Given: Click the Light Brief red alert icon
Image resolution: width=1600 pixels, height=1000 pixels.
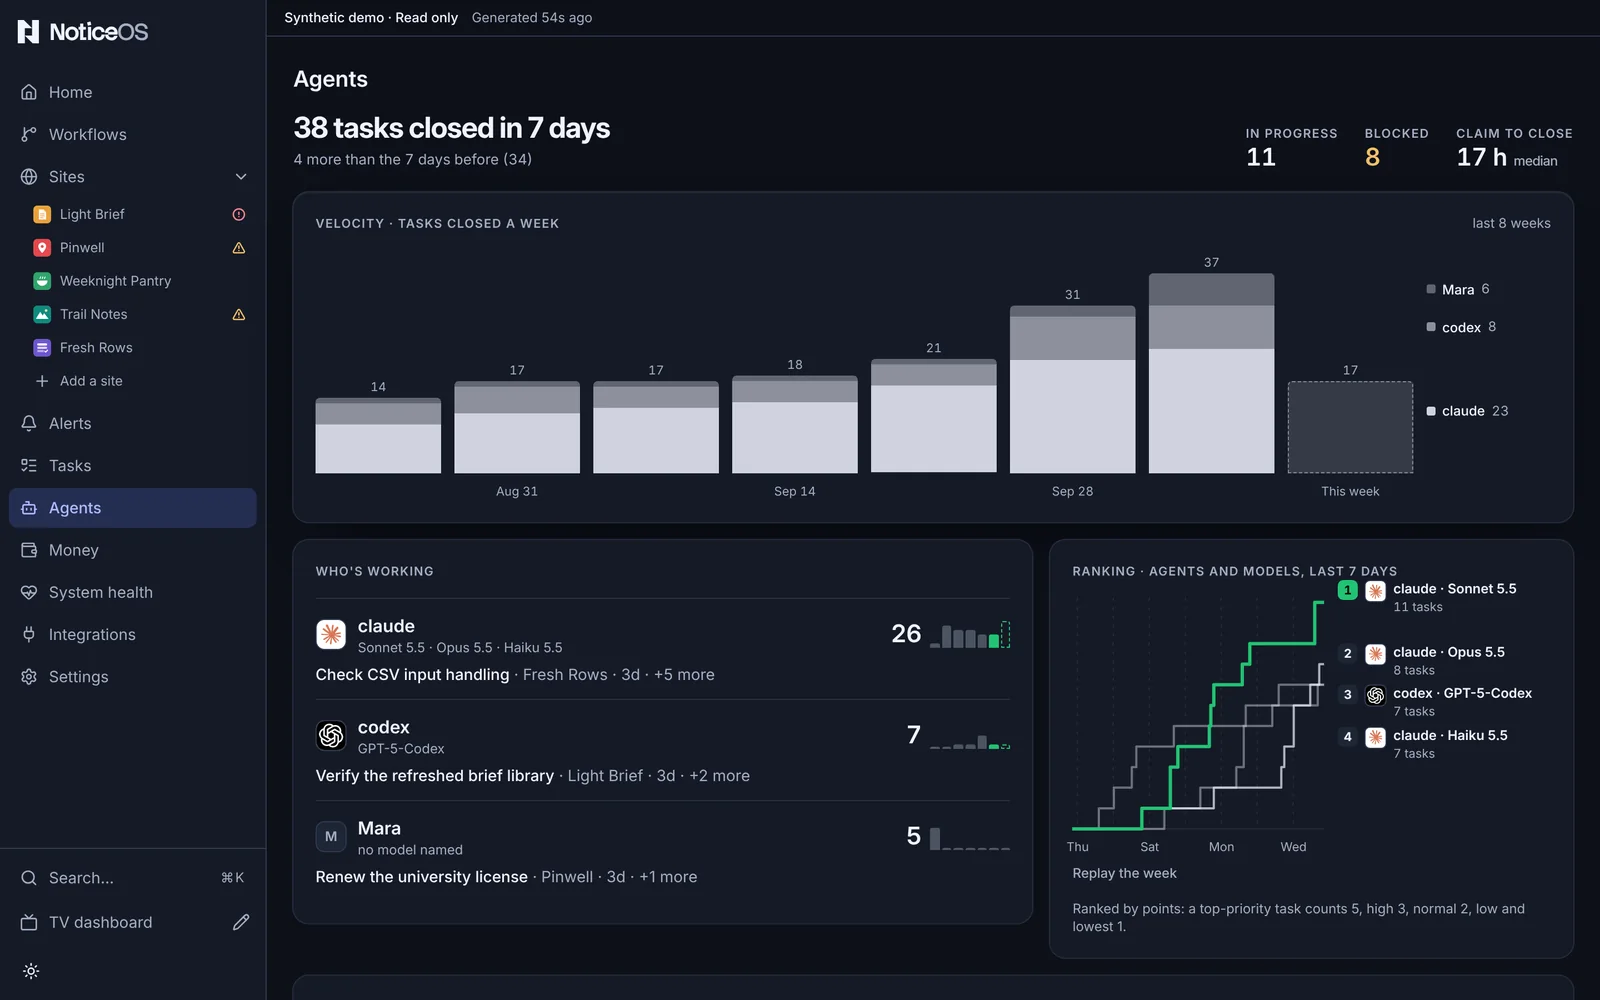Looking at the screenshot, I should [x=239, y=214].
